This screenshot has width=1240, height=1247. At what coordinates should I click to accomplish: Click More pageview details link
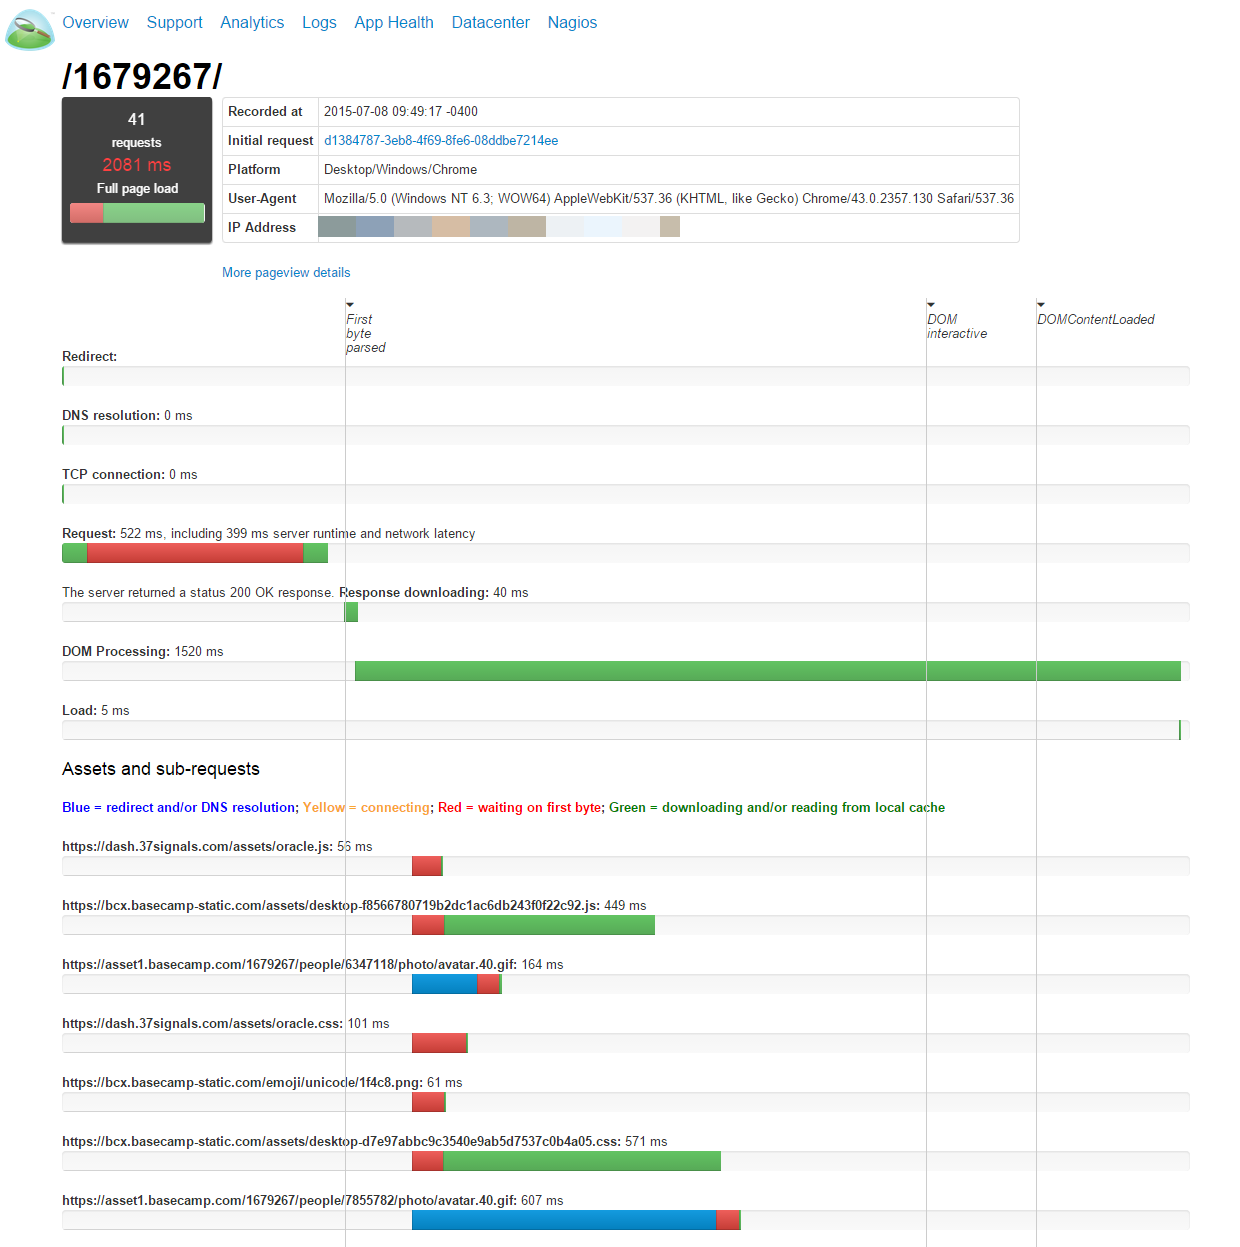[286, 272]
